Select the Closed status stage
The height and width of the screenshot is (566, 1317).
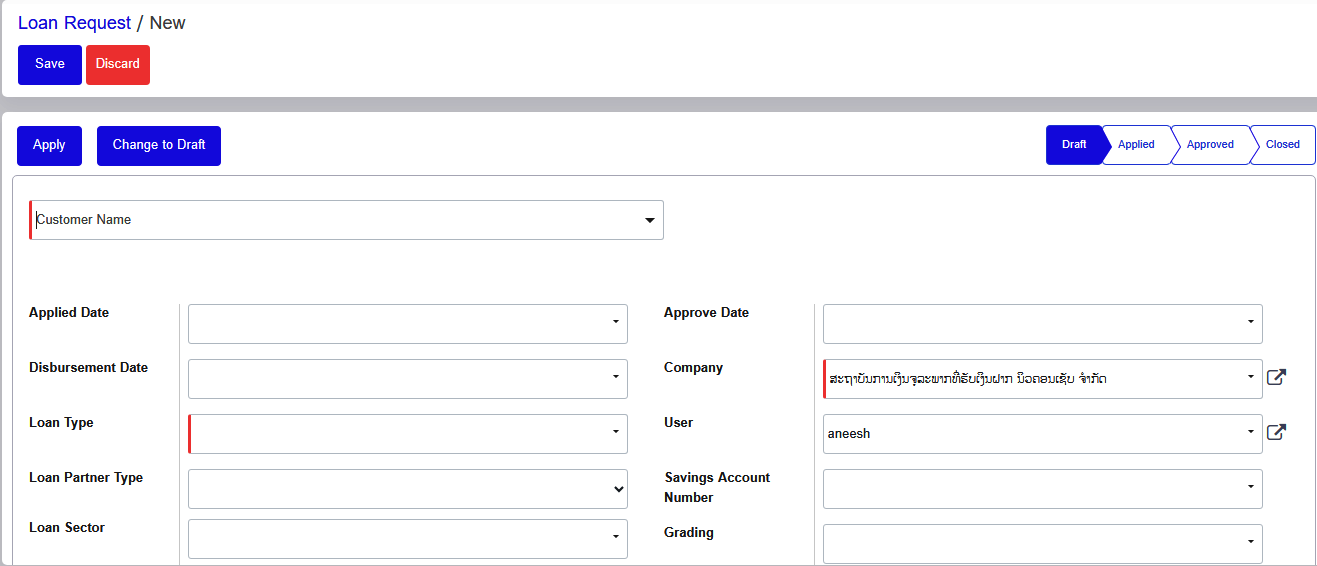pos(1282,145)
